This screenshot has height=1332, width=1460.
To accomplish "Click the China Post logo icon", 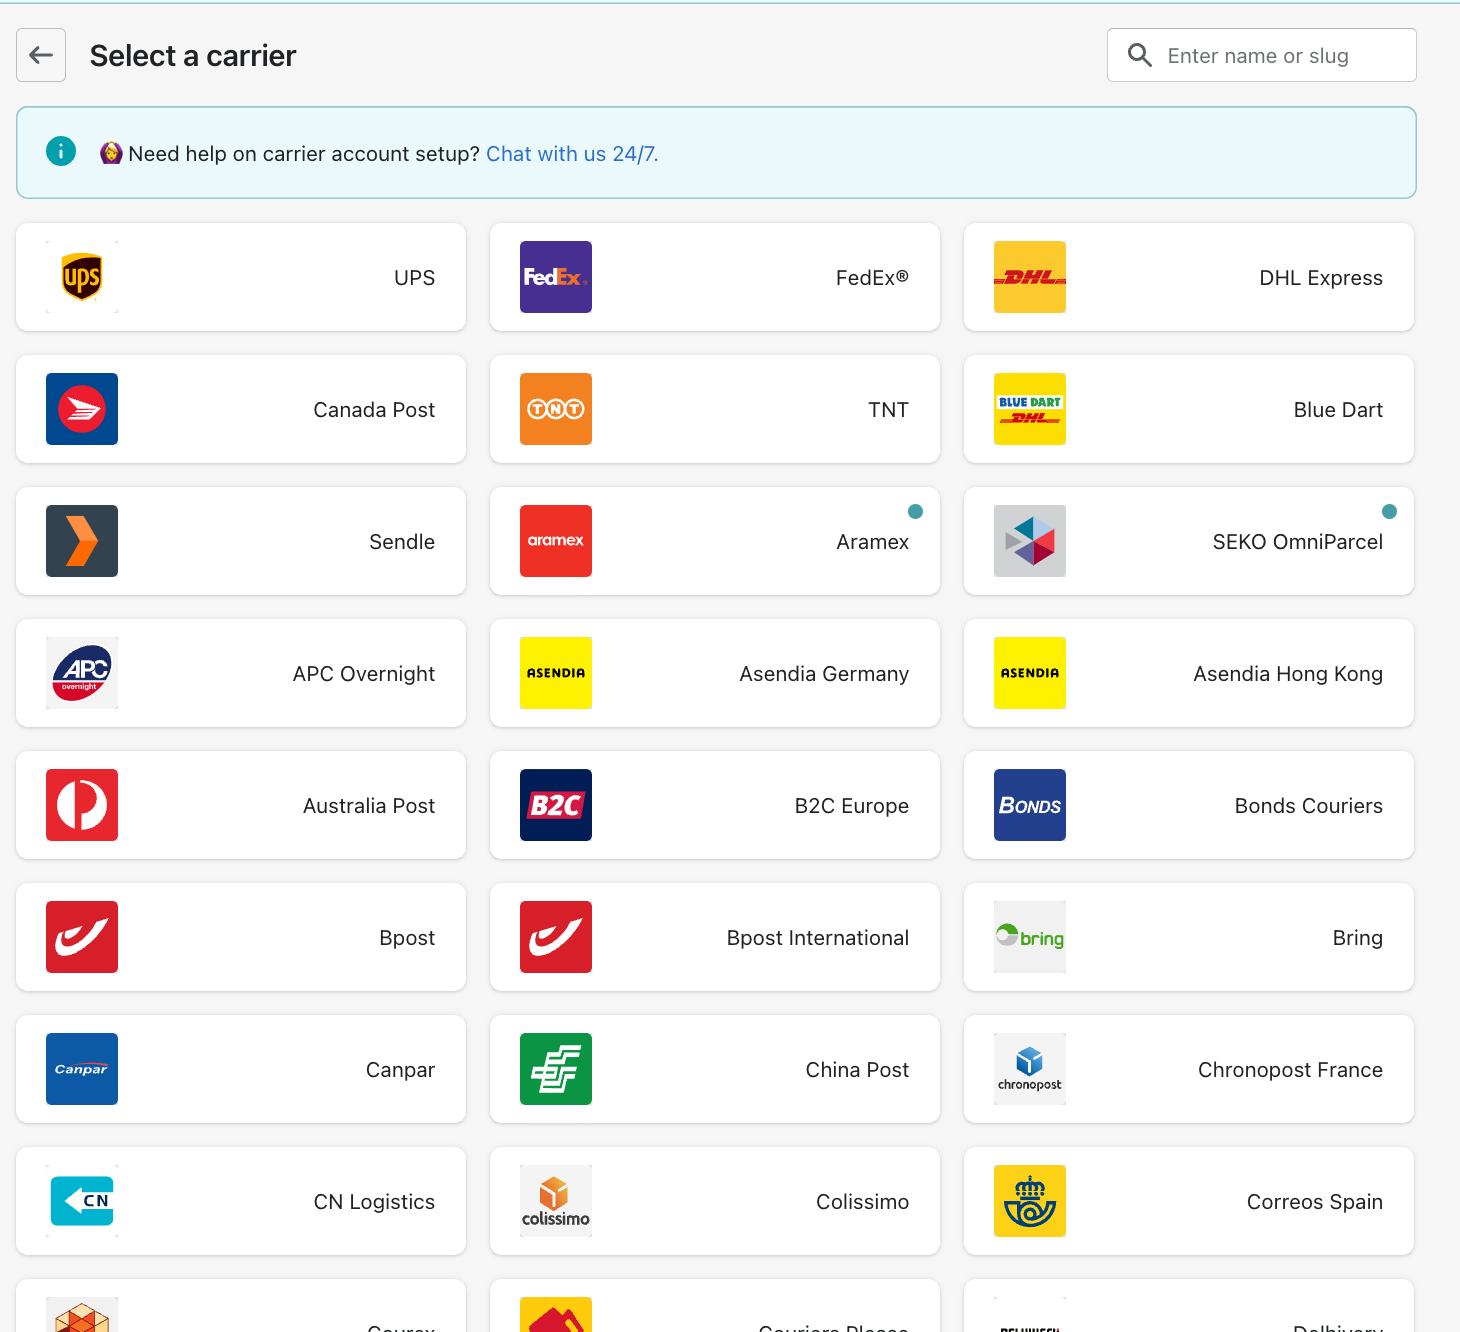I will tap(556, 1069).
